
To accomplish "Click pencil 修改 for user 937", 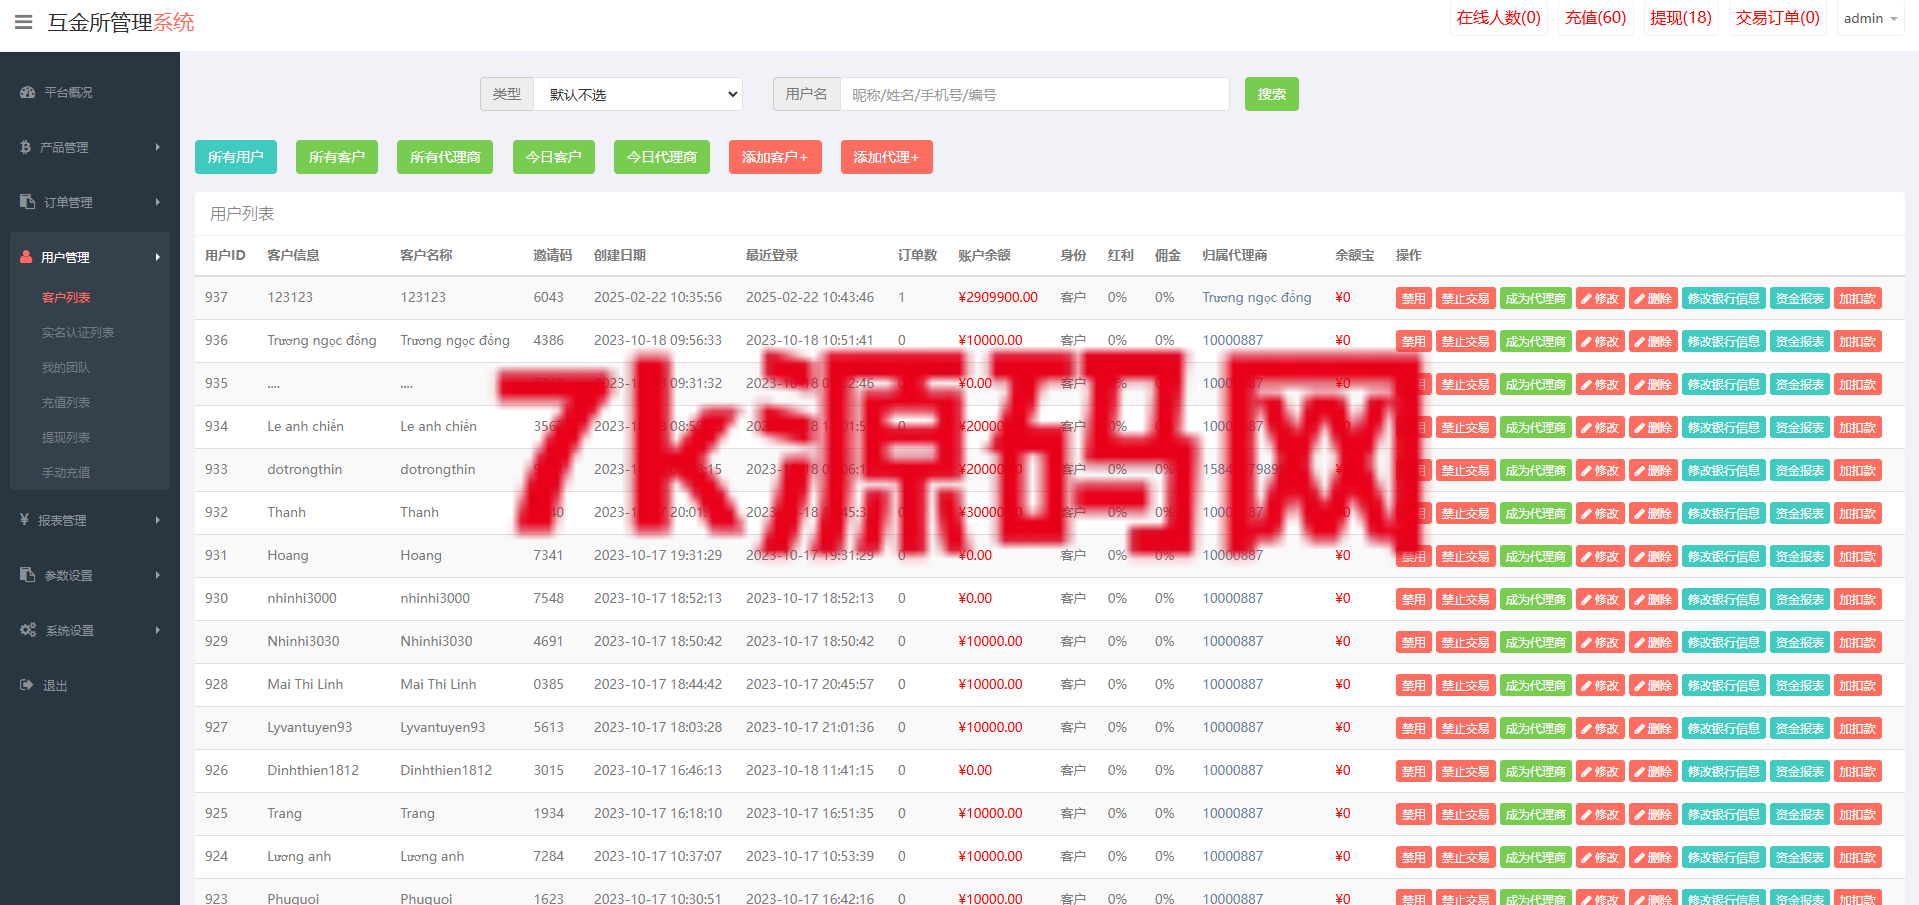I will pyautogui.click(x=1600, y=298).
